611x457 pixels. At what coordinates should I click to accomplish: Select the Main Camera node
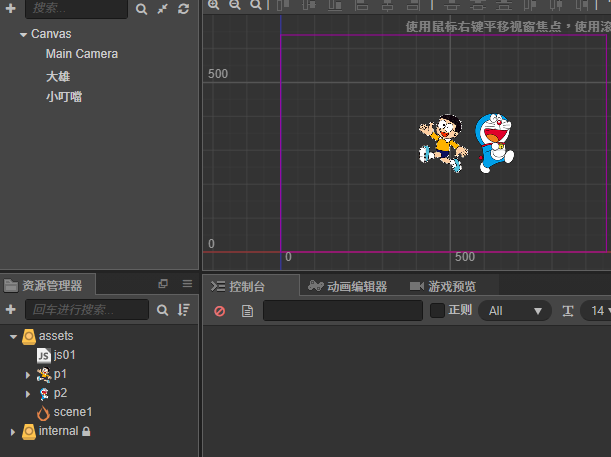point(82,54)
